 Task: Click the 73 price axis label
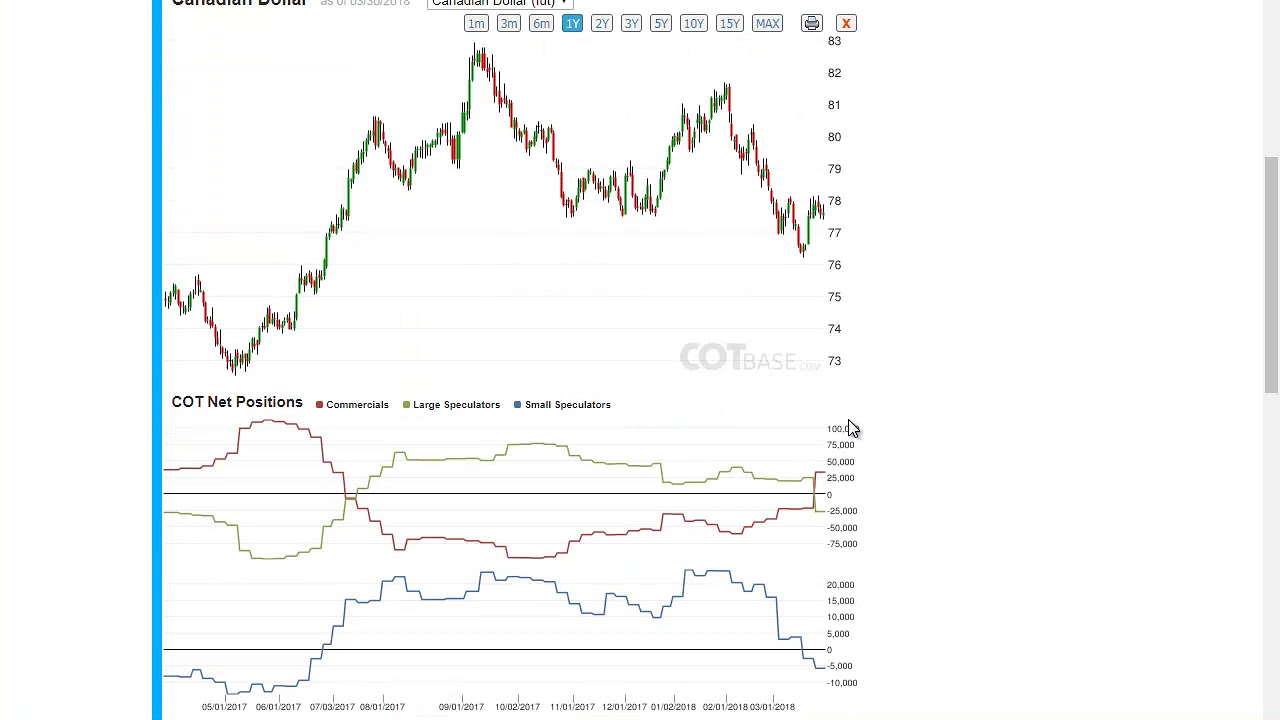point(834,361)
